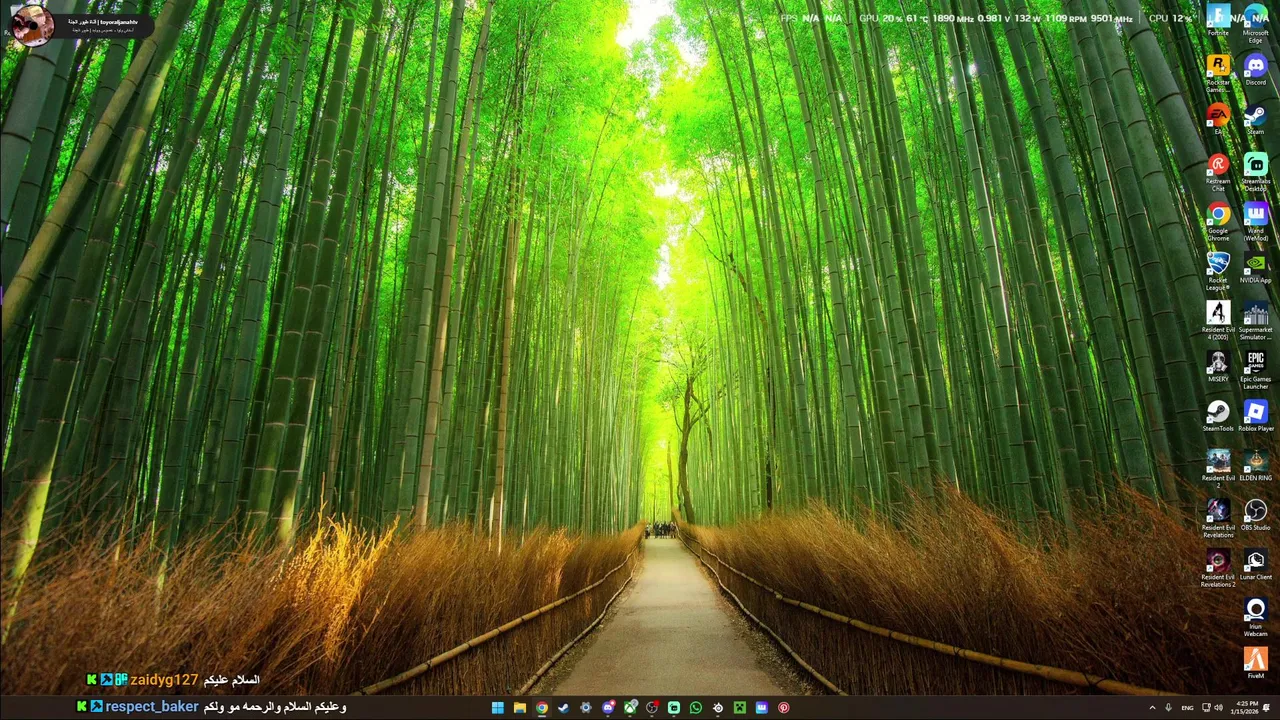Open the Fortnite desktop shortcut
The height and width of the screenshot is (720, 1280).
[x=1218, y=19]
